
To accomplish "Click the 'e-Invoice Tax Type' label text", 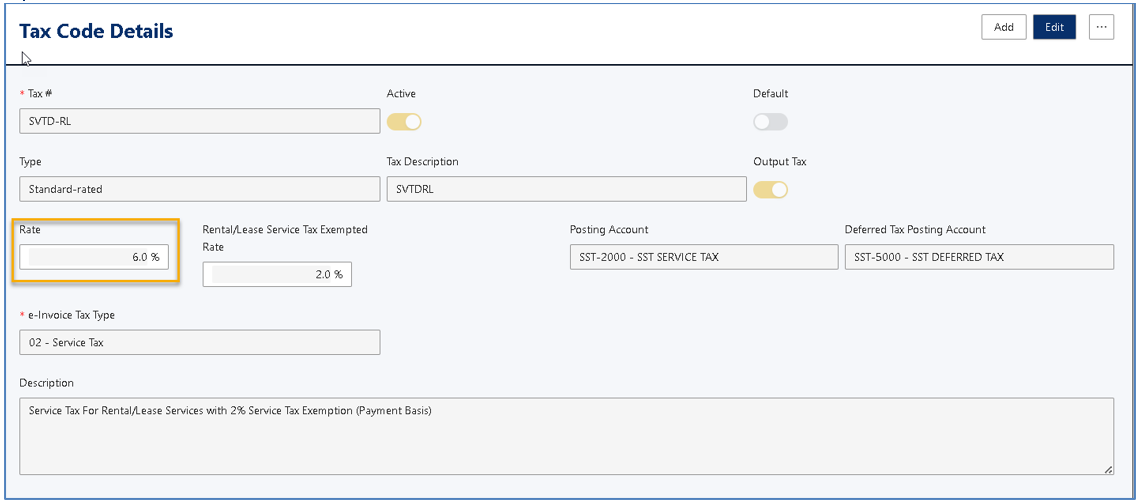I will pos(71,315).
